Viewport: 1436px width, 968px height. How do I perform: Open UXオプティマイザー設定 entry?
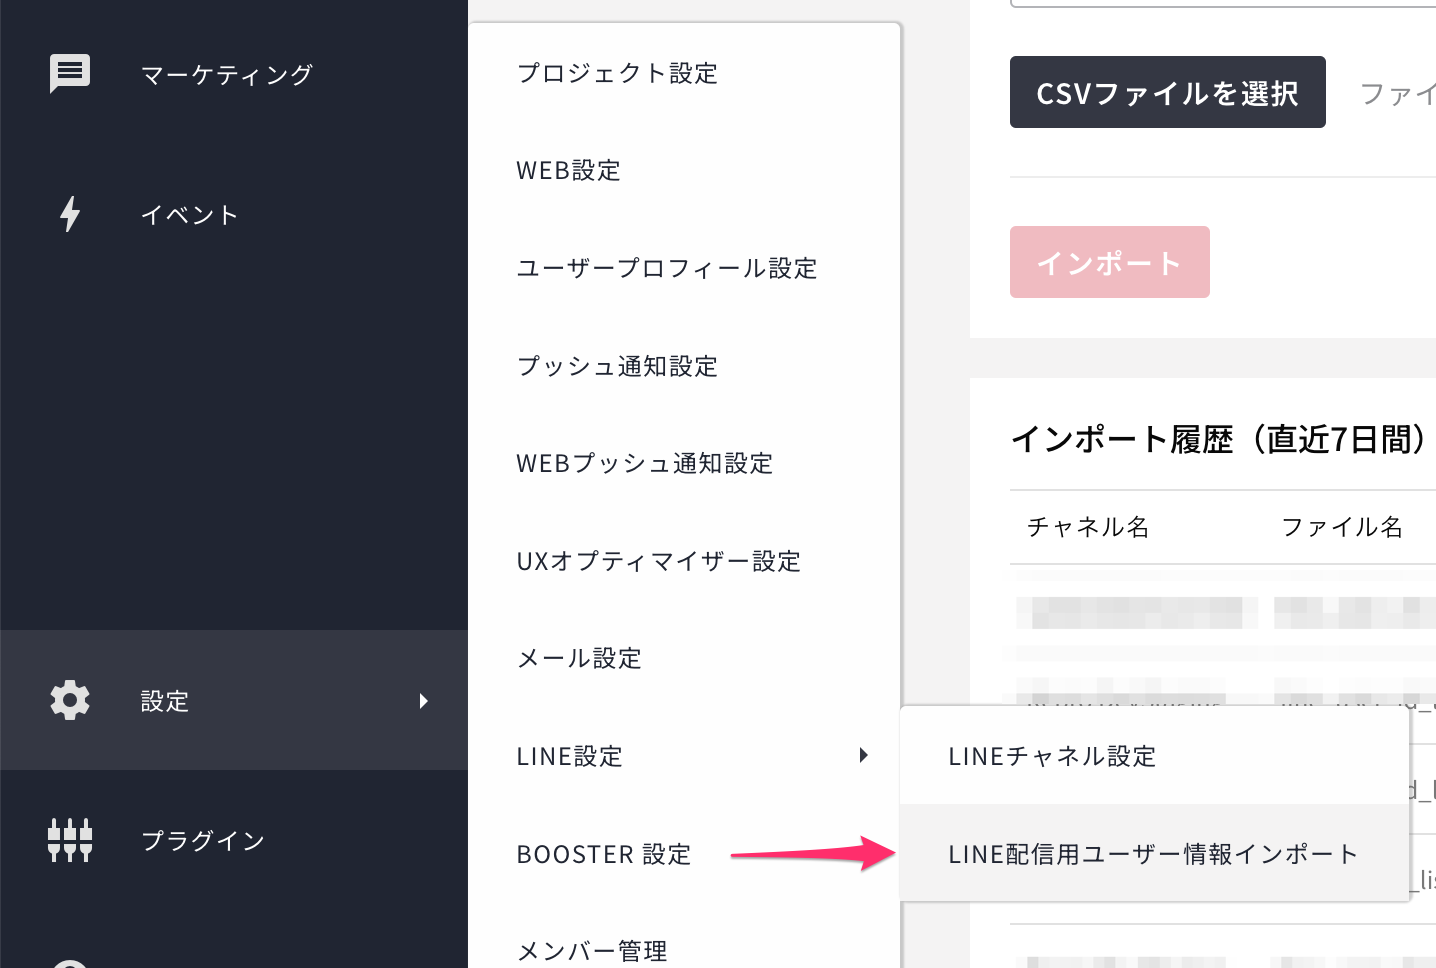(658, 562)
